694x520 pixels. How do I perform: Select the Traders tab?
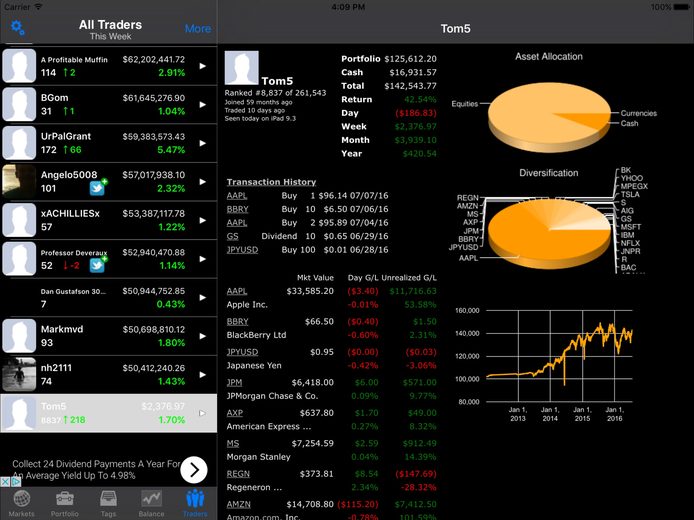click(x=195, y=504)
